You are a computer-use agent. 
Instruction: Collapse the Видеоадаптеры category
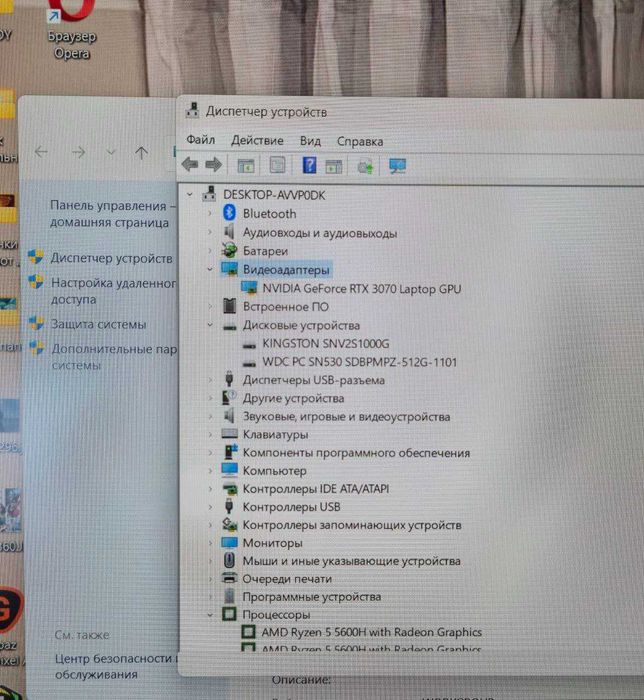click(210, 269)
